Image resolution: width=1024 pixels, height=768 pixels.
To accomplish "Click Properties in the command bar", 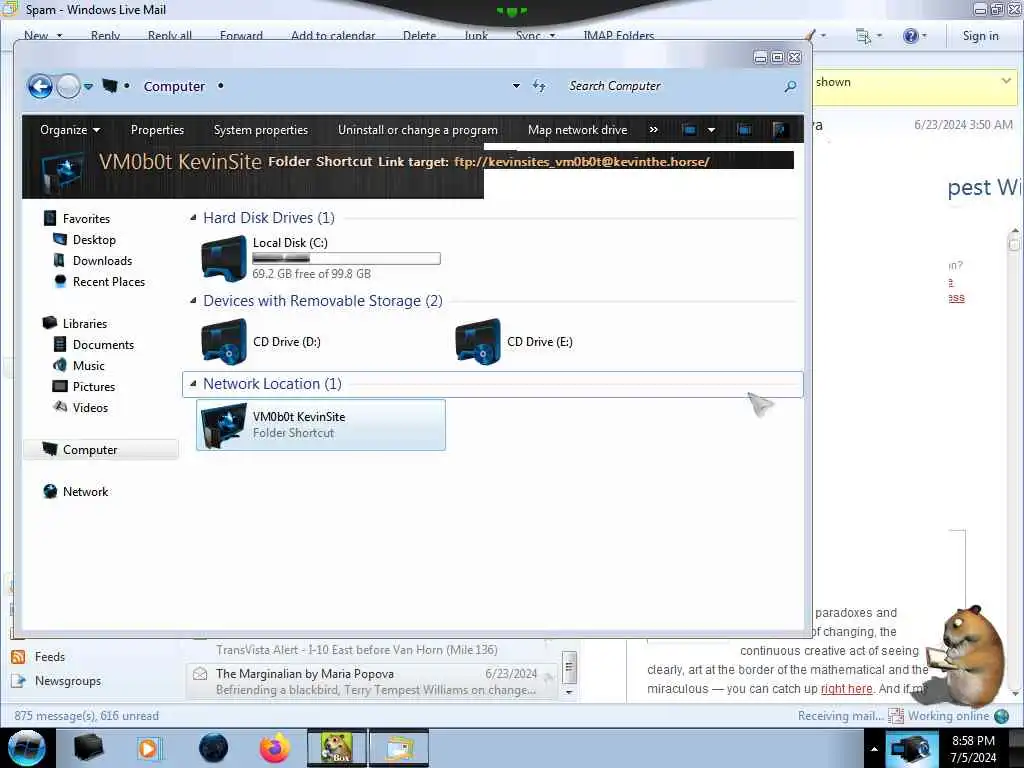I will pos(157,129).
